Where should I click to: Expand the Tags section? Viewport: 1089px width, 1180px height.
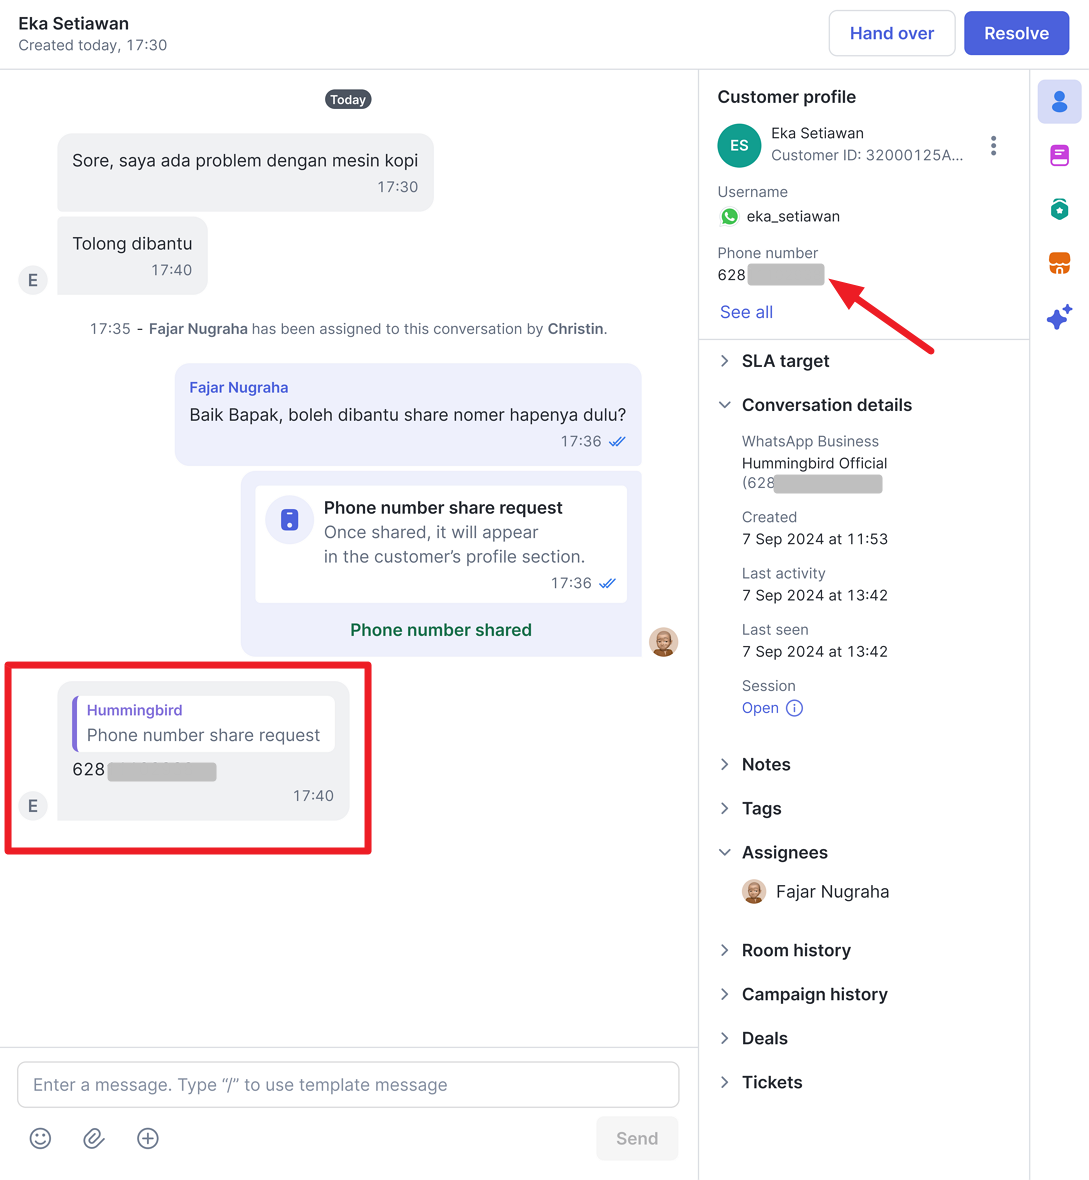(750, 808)
